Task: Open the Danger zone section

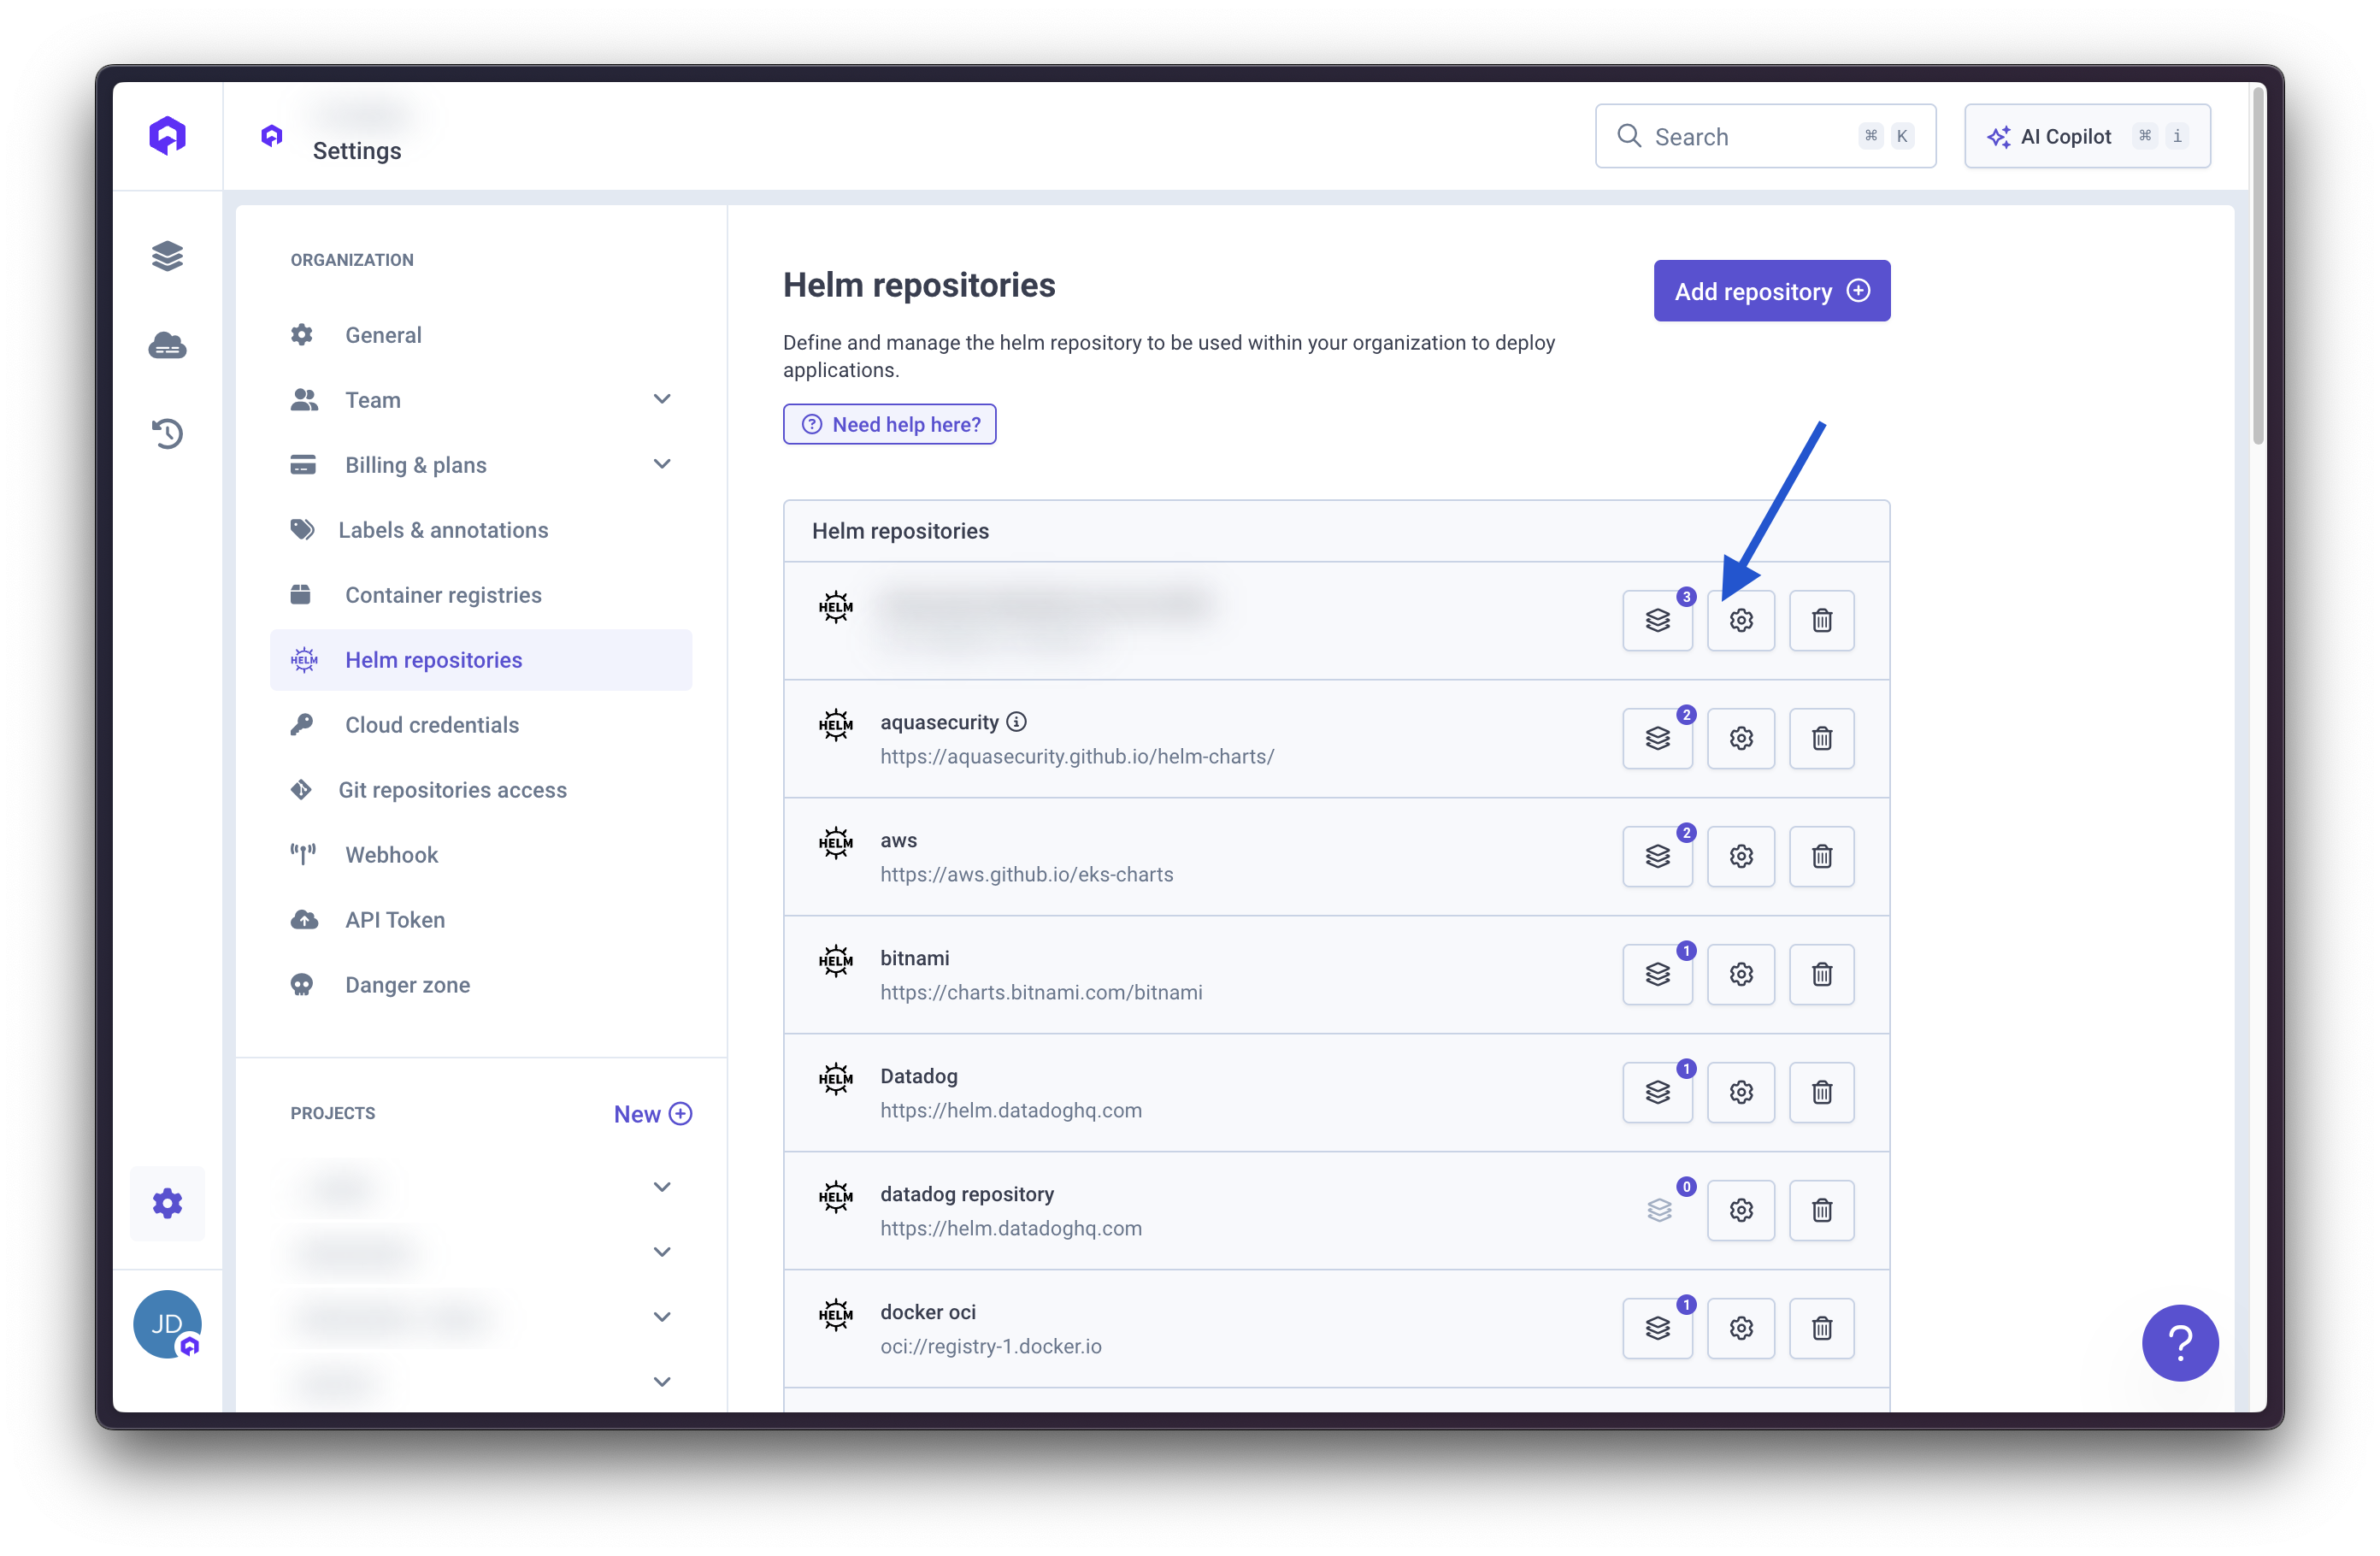Action: (407, 985)
